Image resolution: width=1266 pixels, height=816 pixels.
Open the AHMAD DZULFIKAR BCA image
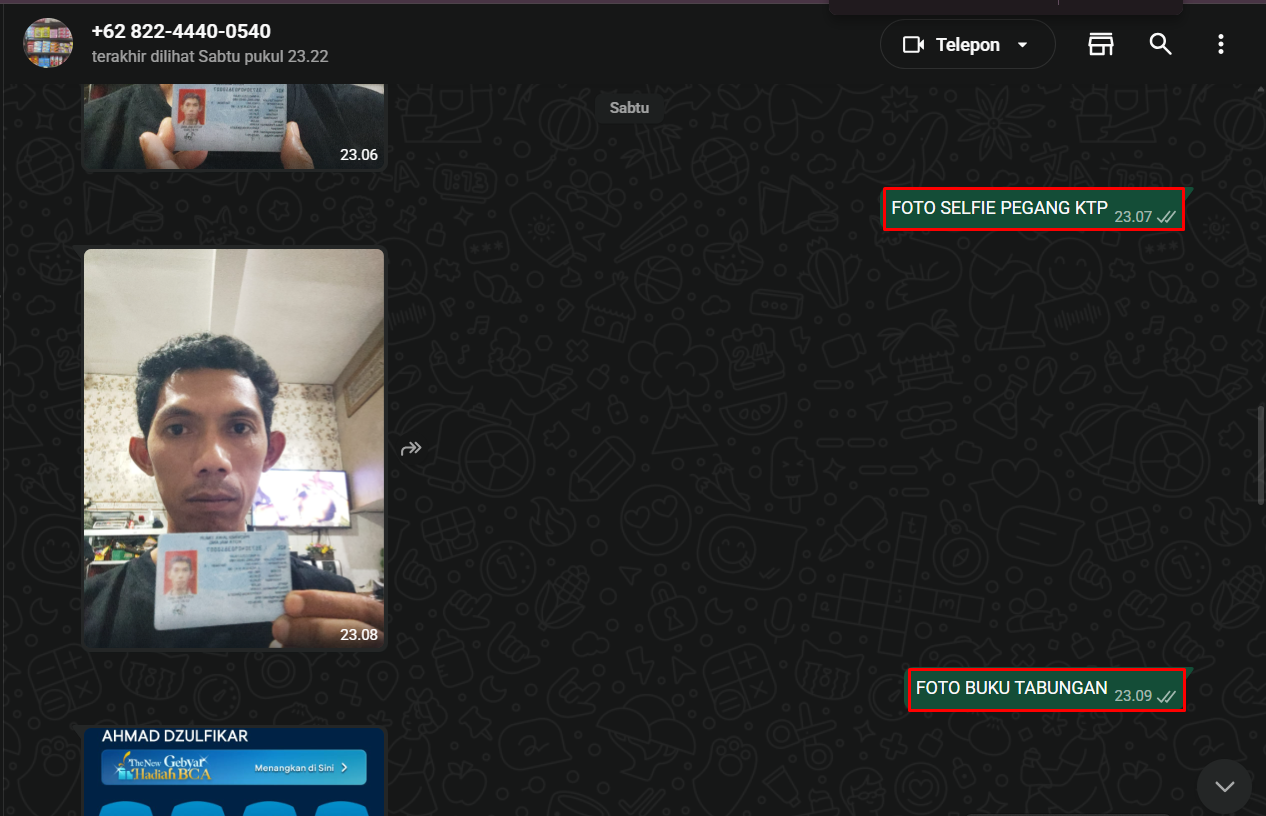[x=234, y=771]
